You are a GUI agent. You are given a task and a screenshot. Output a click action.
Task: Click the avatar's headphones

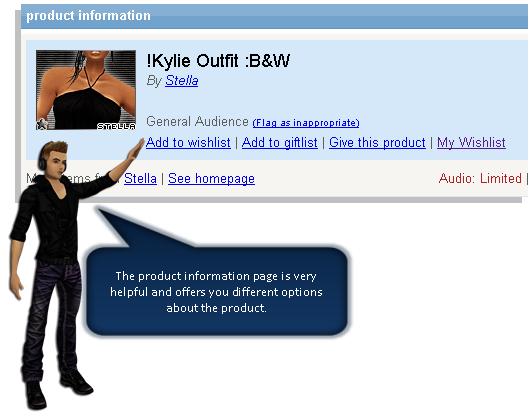(x=42, y=160)
